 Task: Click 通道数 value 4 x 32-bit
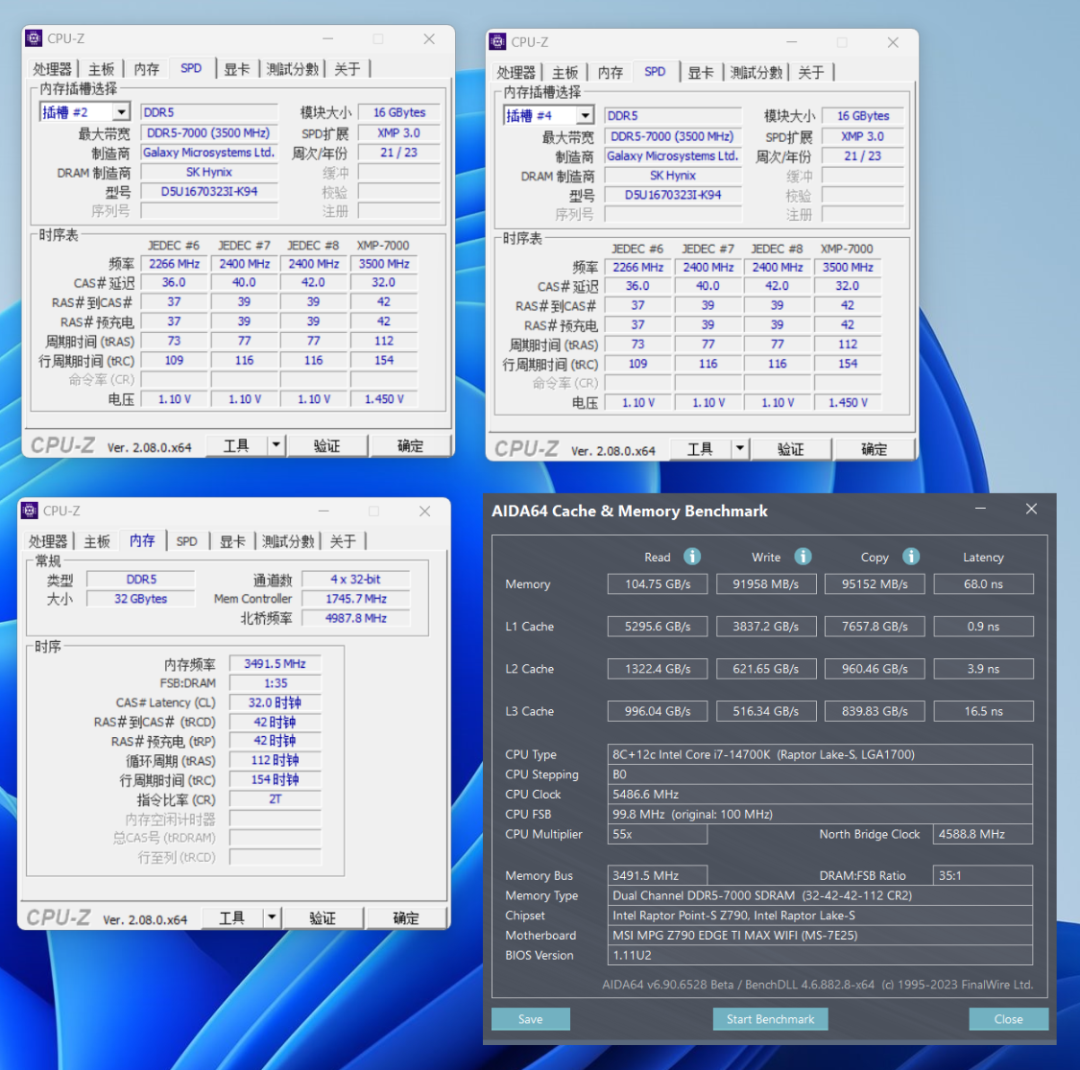pyautogui.click(x=355, y=579)
